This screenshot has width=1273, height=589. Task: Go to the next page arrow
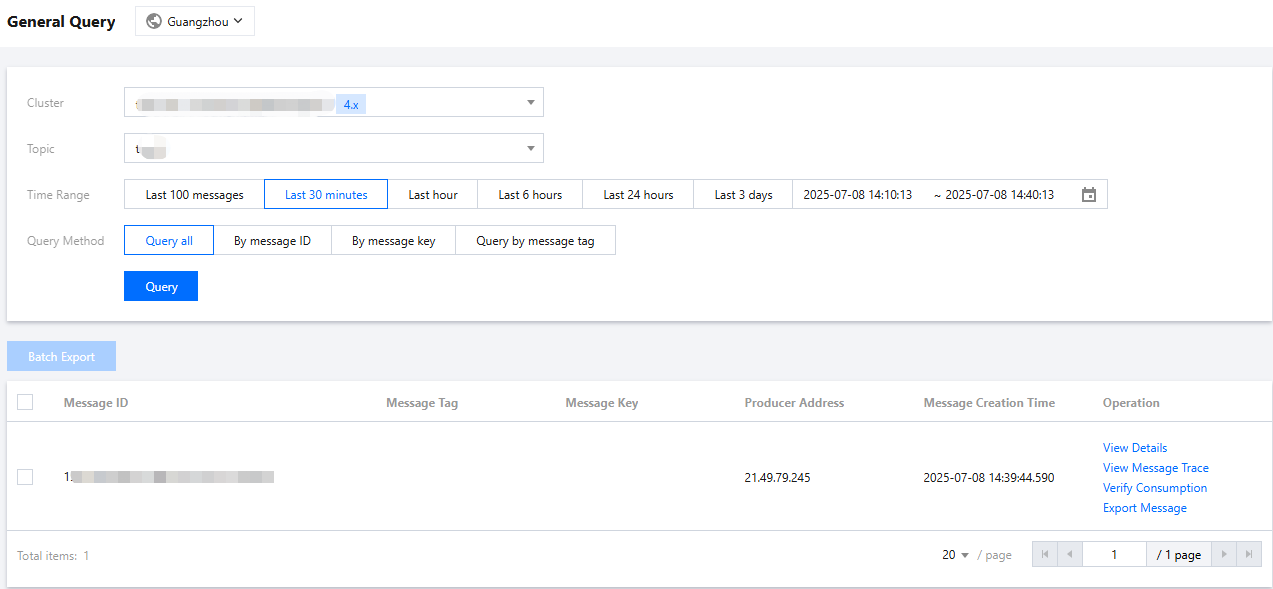click(x=1224, y=555)
